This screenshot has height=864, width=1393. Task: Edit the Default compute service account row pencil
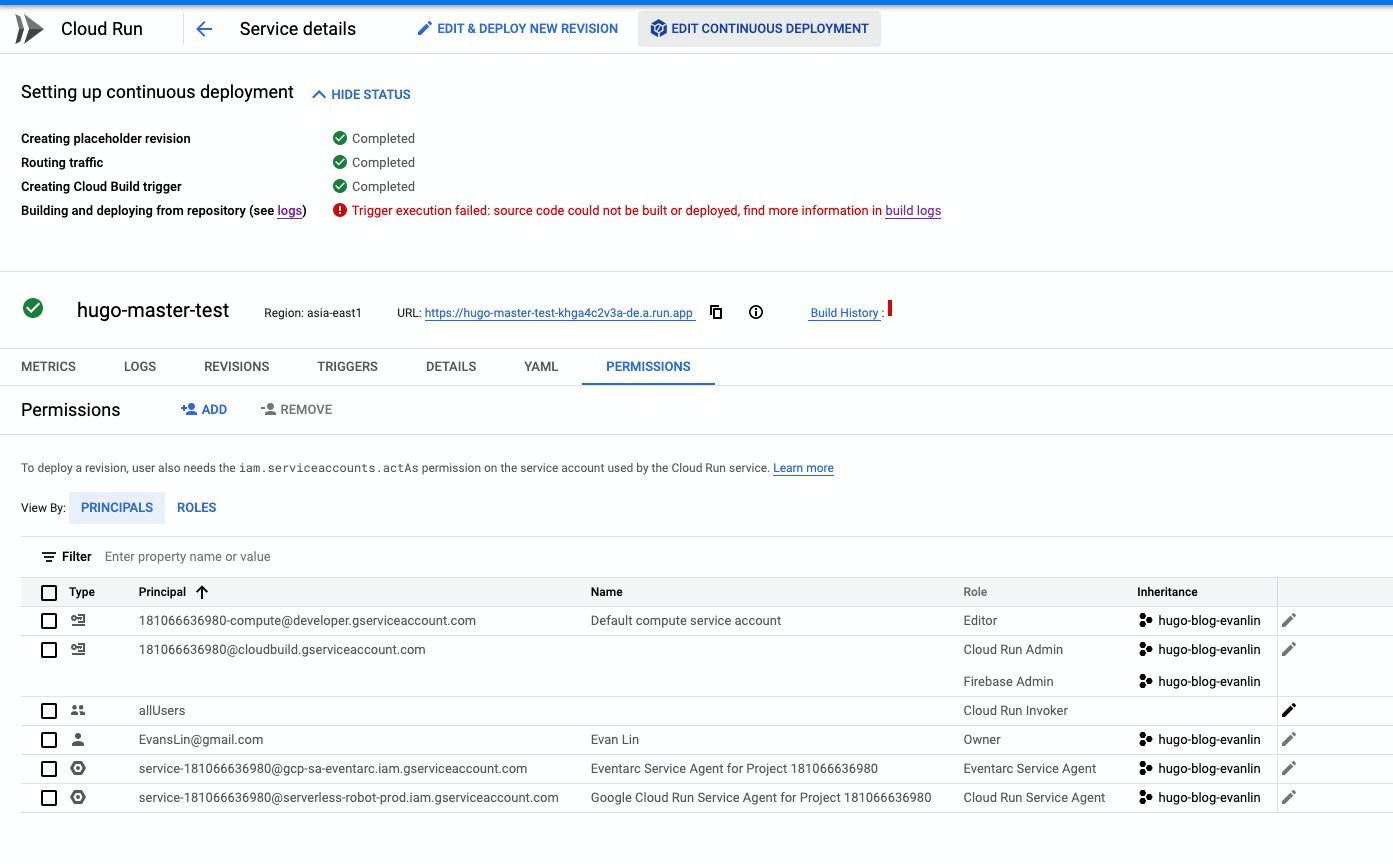click(1289, 621)
